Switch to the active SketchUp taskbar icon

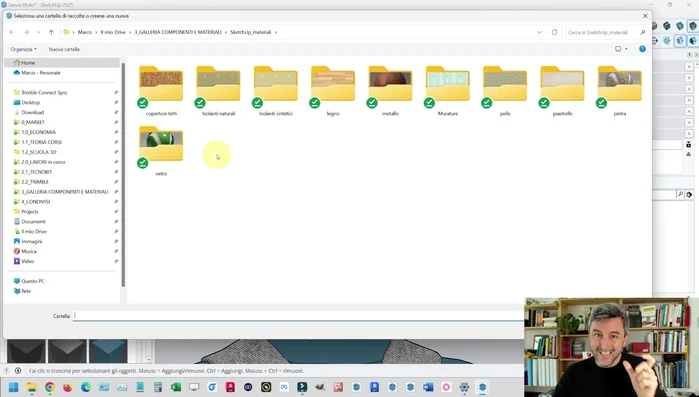482,387
